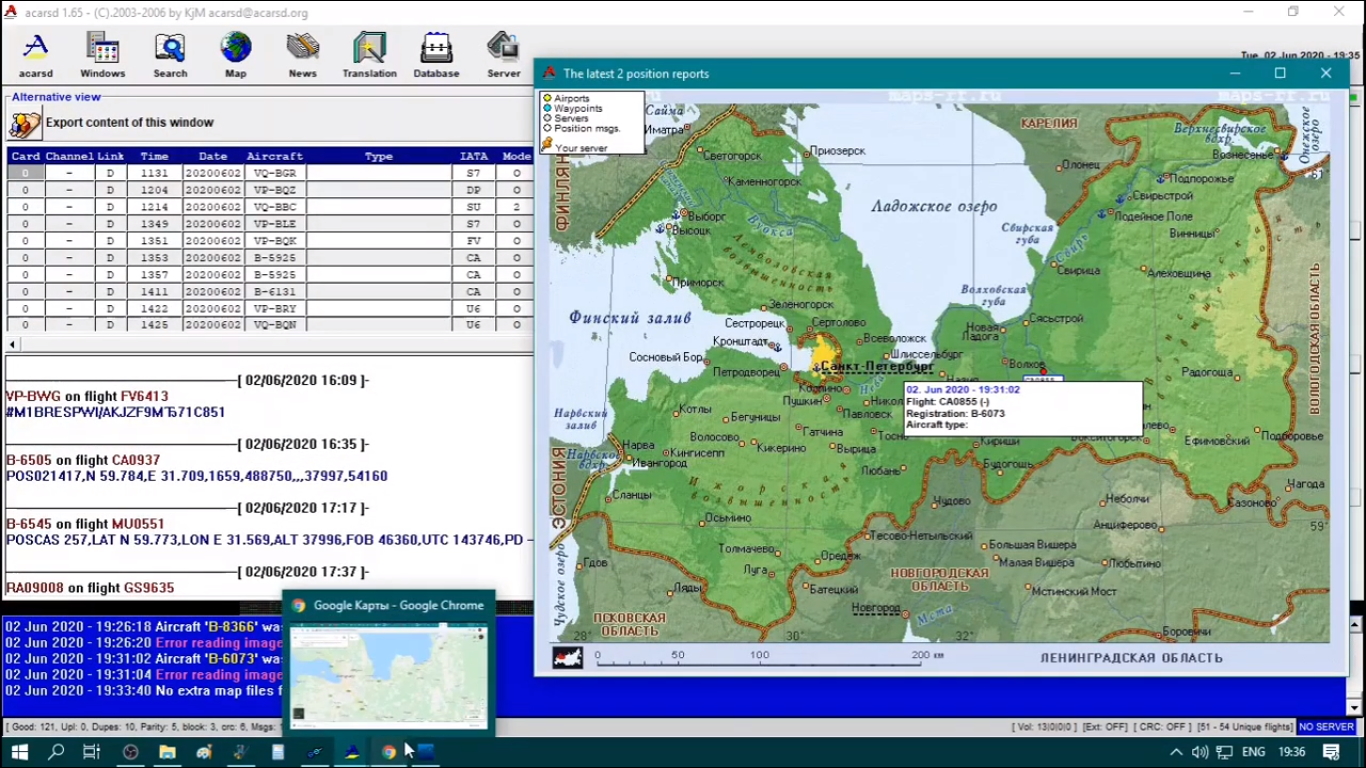
Task: Open the News toolbar icon
Action: pyautogui.click(x=302, y=55)
